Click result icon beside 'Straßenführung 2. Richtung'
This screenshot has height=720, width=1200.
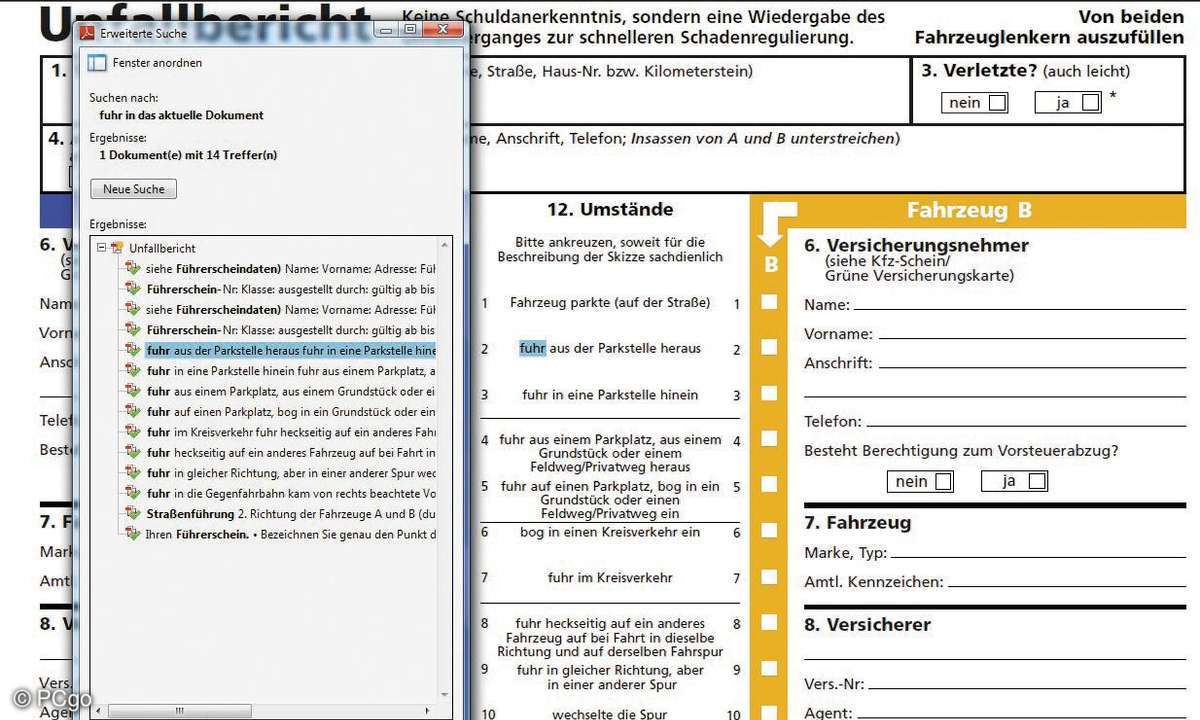pos(133,513)
